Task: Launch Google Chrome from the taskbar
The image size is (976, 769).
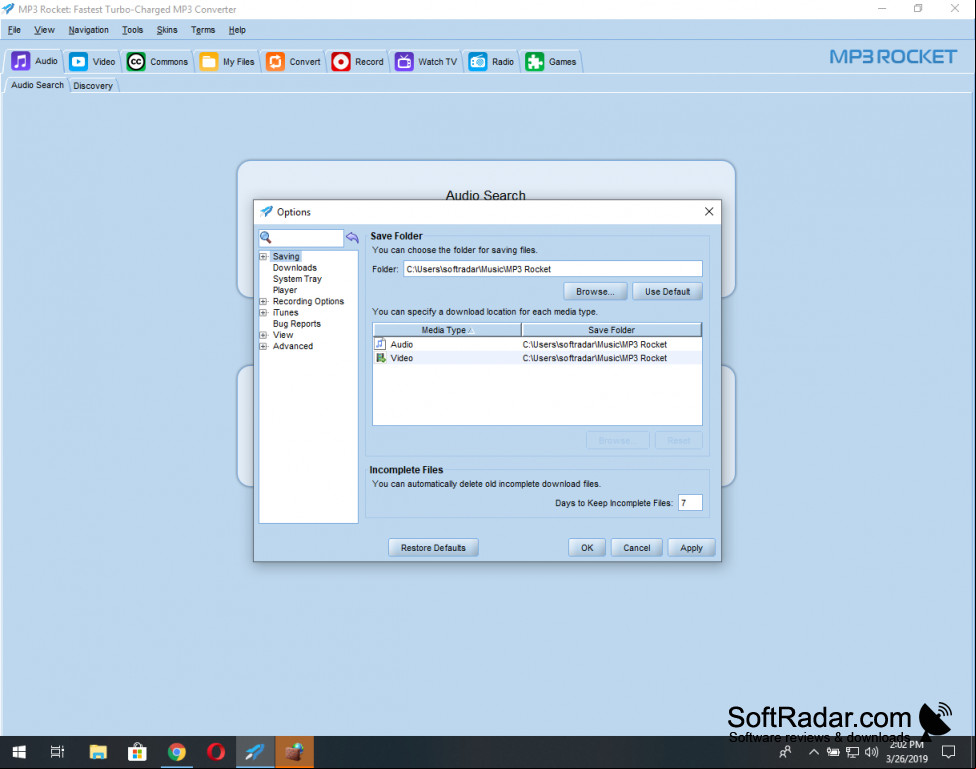Action: tap(177, 752)
